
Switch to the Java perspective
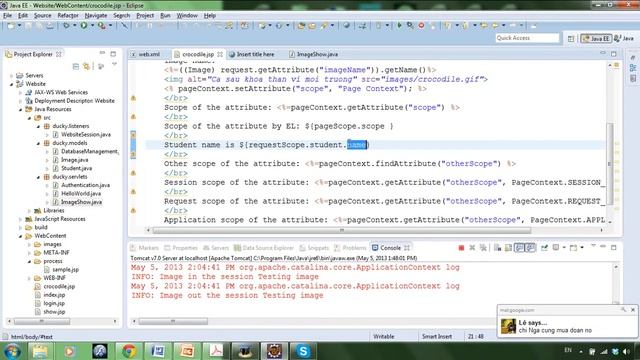pyautogui.click(x=624, y=38)
